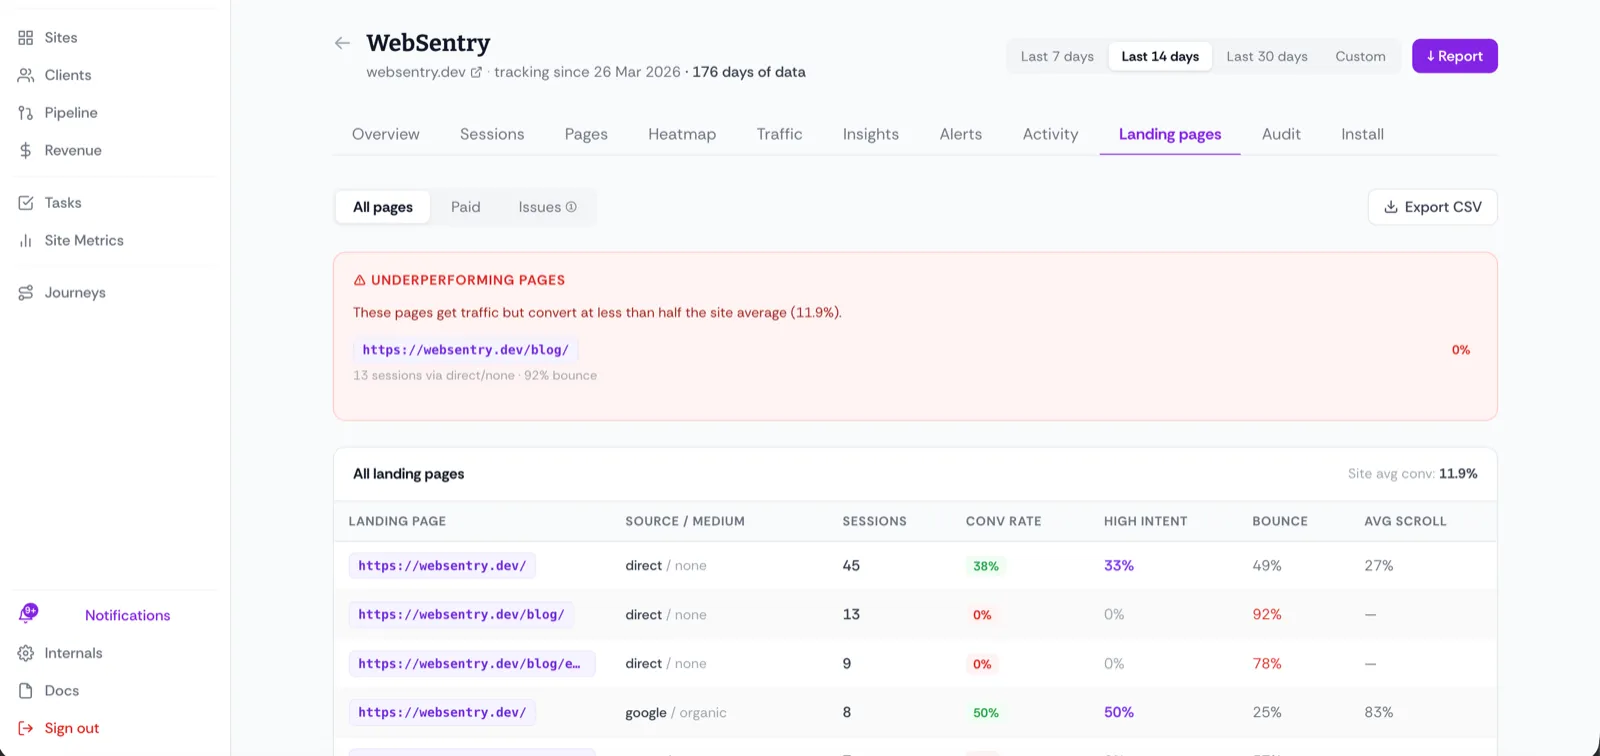Click the Docs file icon
The image size is (1600, 756).
pos(26,691)
